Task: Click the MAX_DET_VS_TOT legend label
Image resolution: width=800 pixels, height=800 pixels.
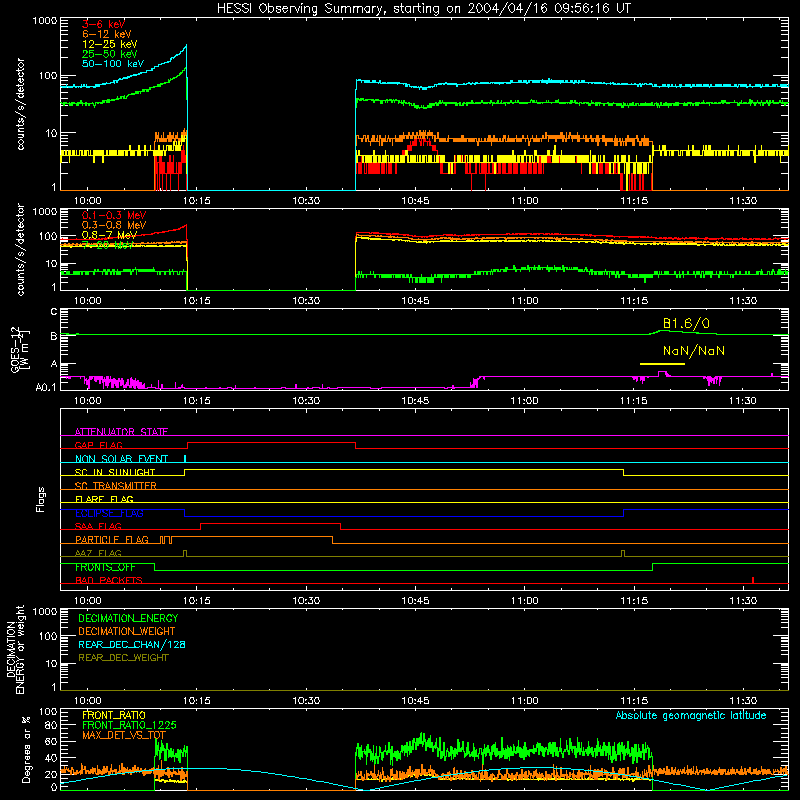Action: [x=124, y=735]
